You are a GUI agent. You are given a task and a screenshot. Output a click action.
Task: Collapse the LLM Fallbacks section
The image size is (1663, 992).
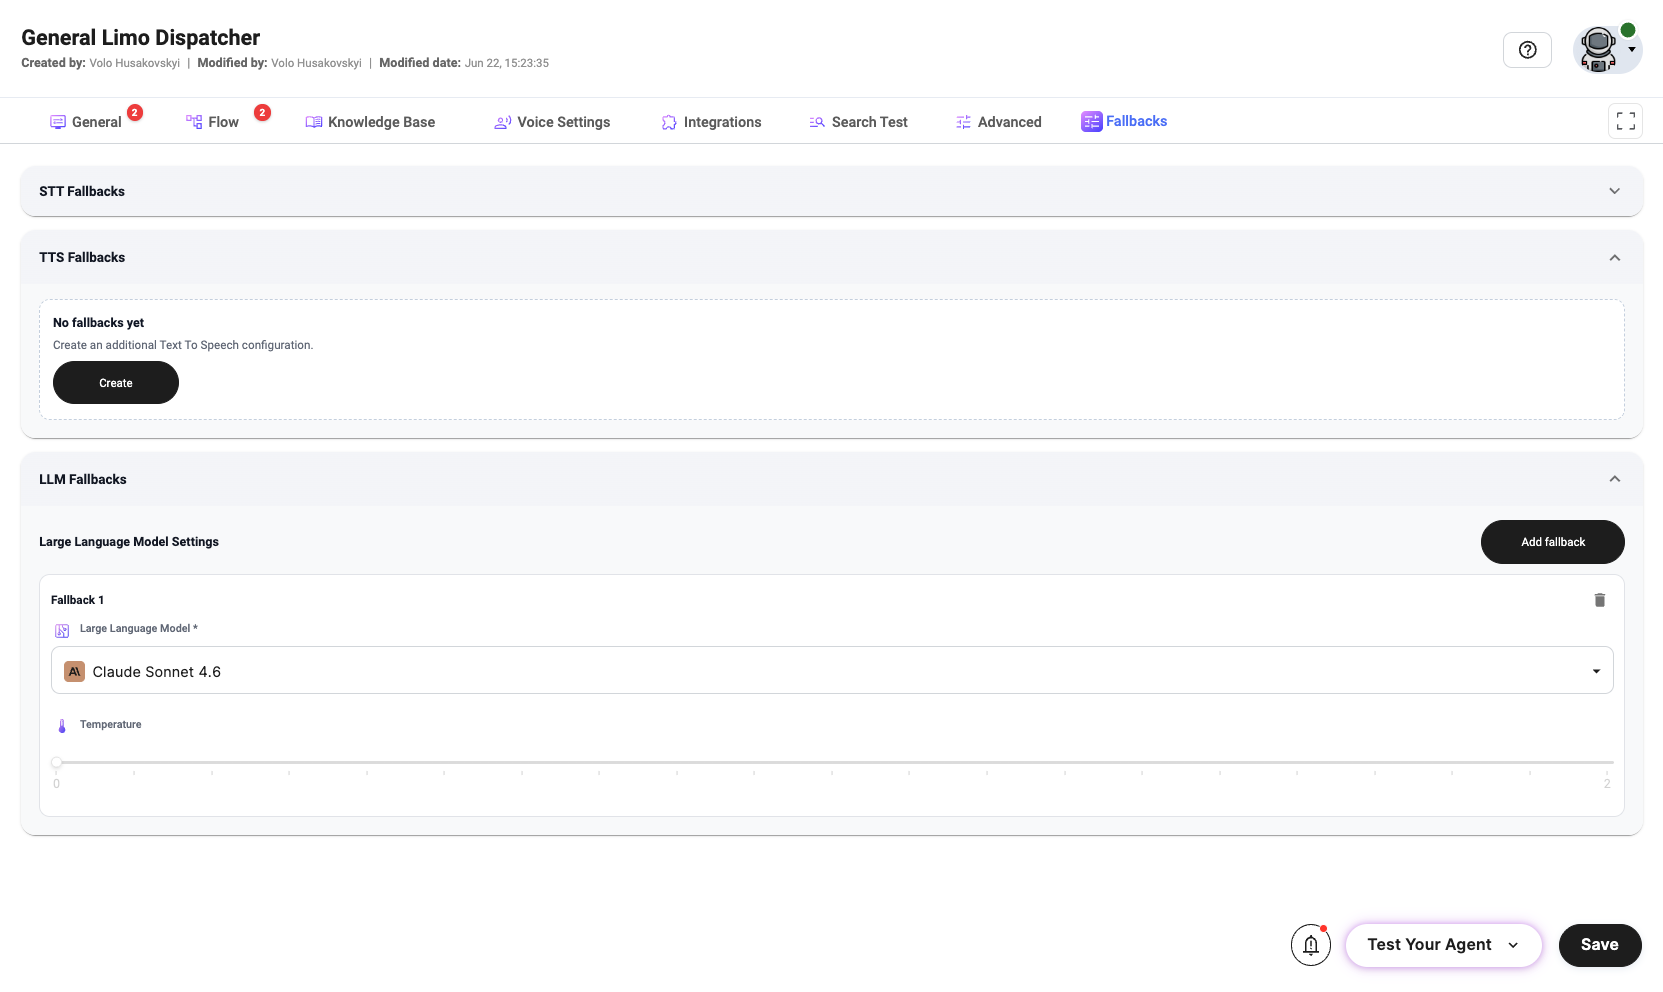pyautogui.click(x=831, y=479)
